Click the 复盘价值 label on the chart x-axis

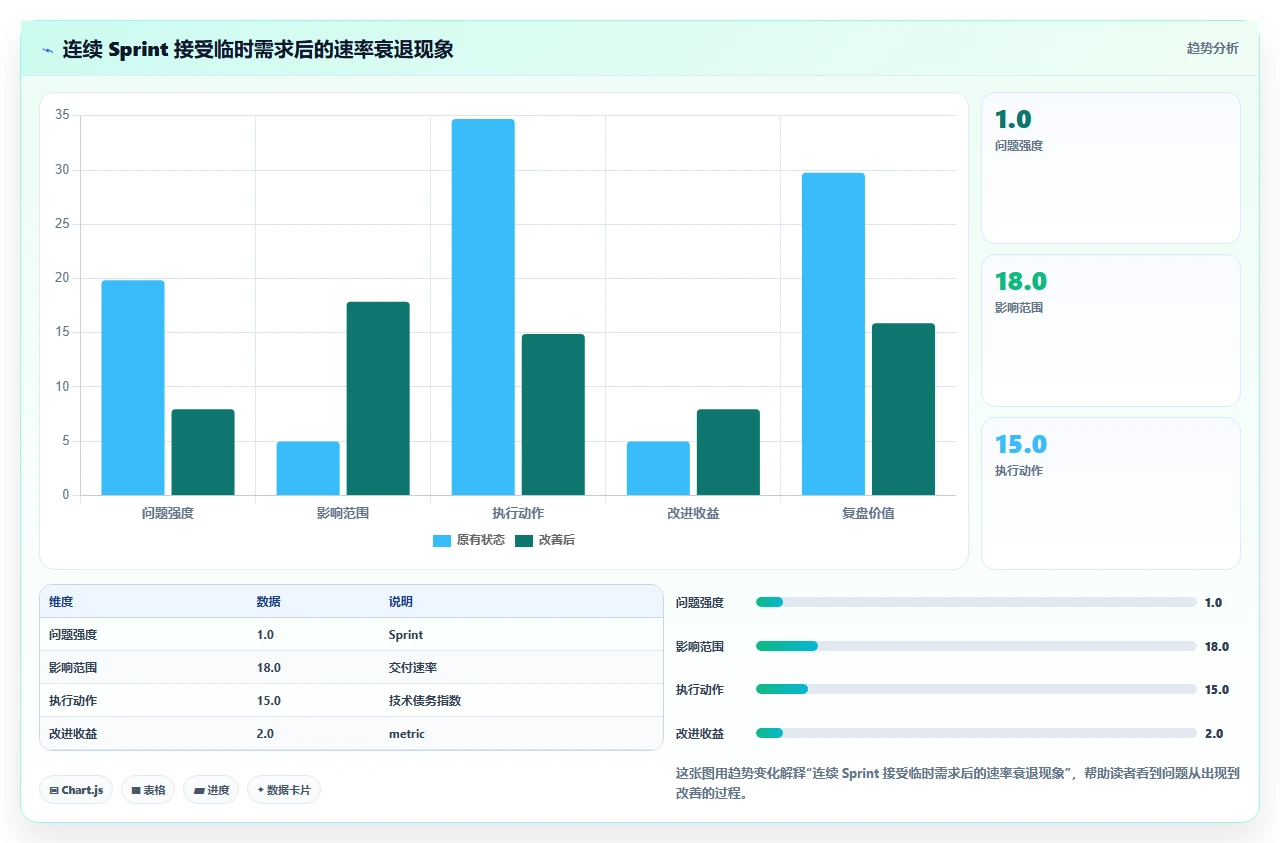click(868, 513)
